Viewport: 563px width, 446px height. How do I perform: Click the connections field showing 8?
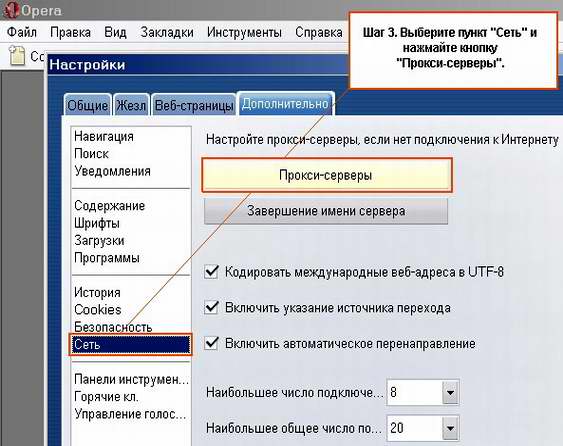pos(414,392)
